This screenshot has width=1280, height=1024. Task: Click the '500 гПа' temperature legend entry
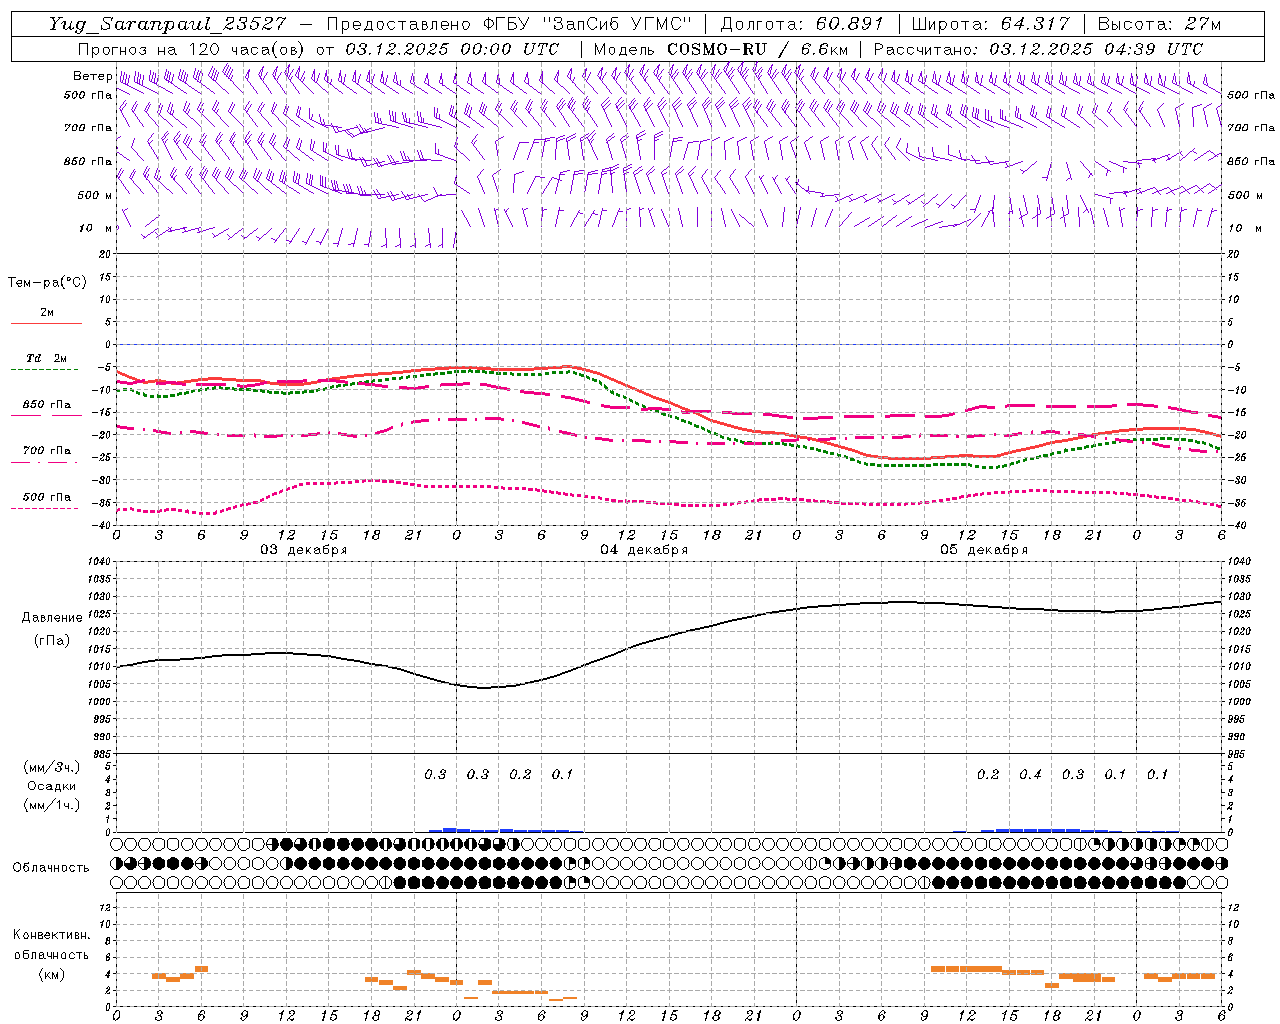click(x=47, y=497)
